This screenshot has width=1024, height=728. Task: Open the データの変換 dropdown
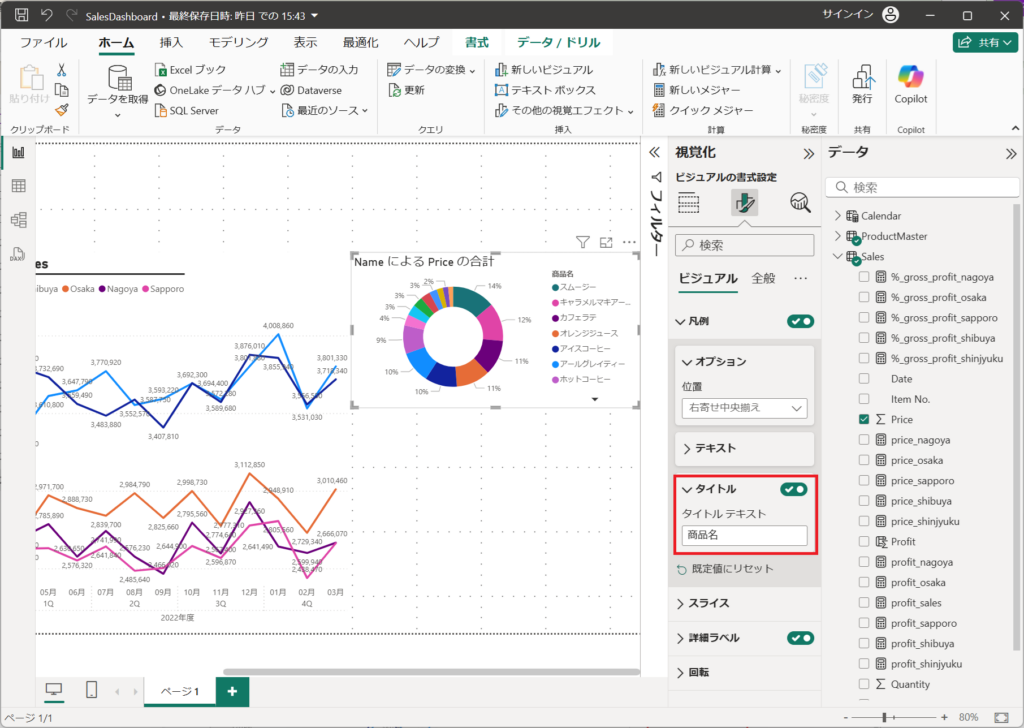pos(431,70)
